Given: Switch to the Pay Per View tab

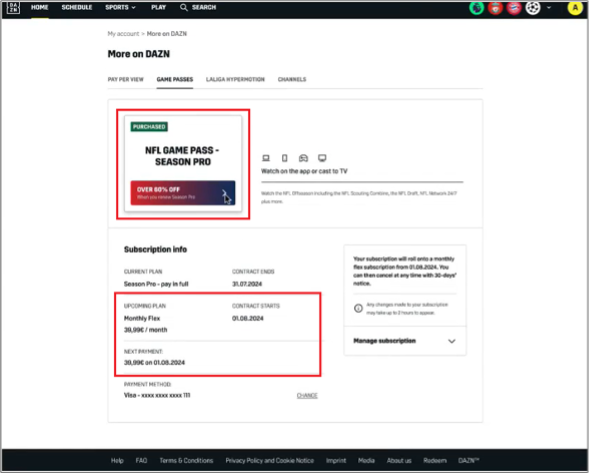Looking at the screenshot, I should tap(126, 80).
